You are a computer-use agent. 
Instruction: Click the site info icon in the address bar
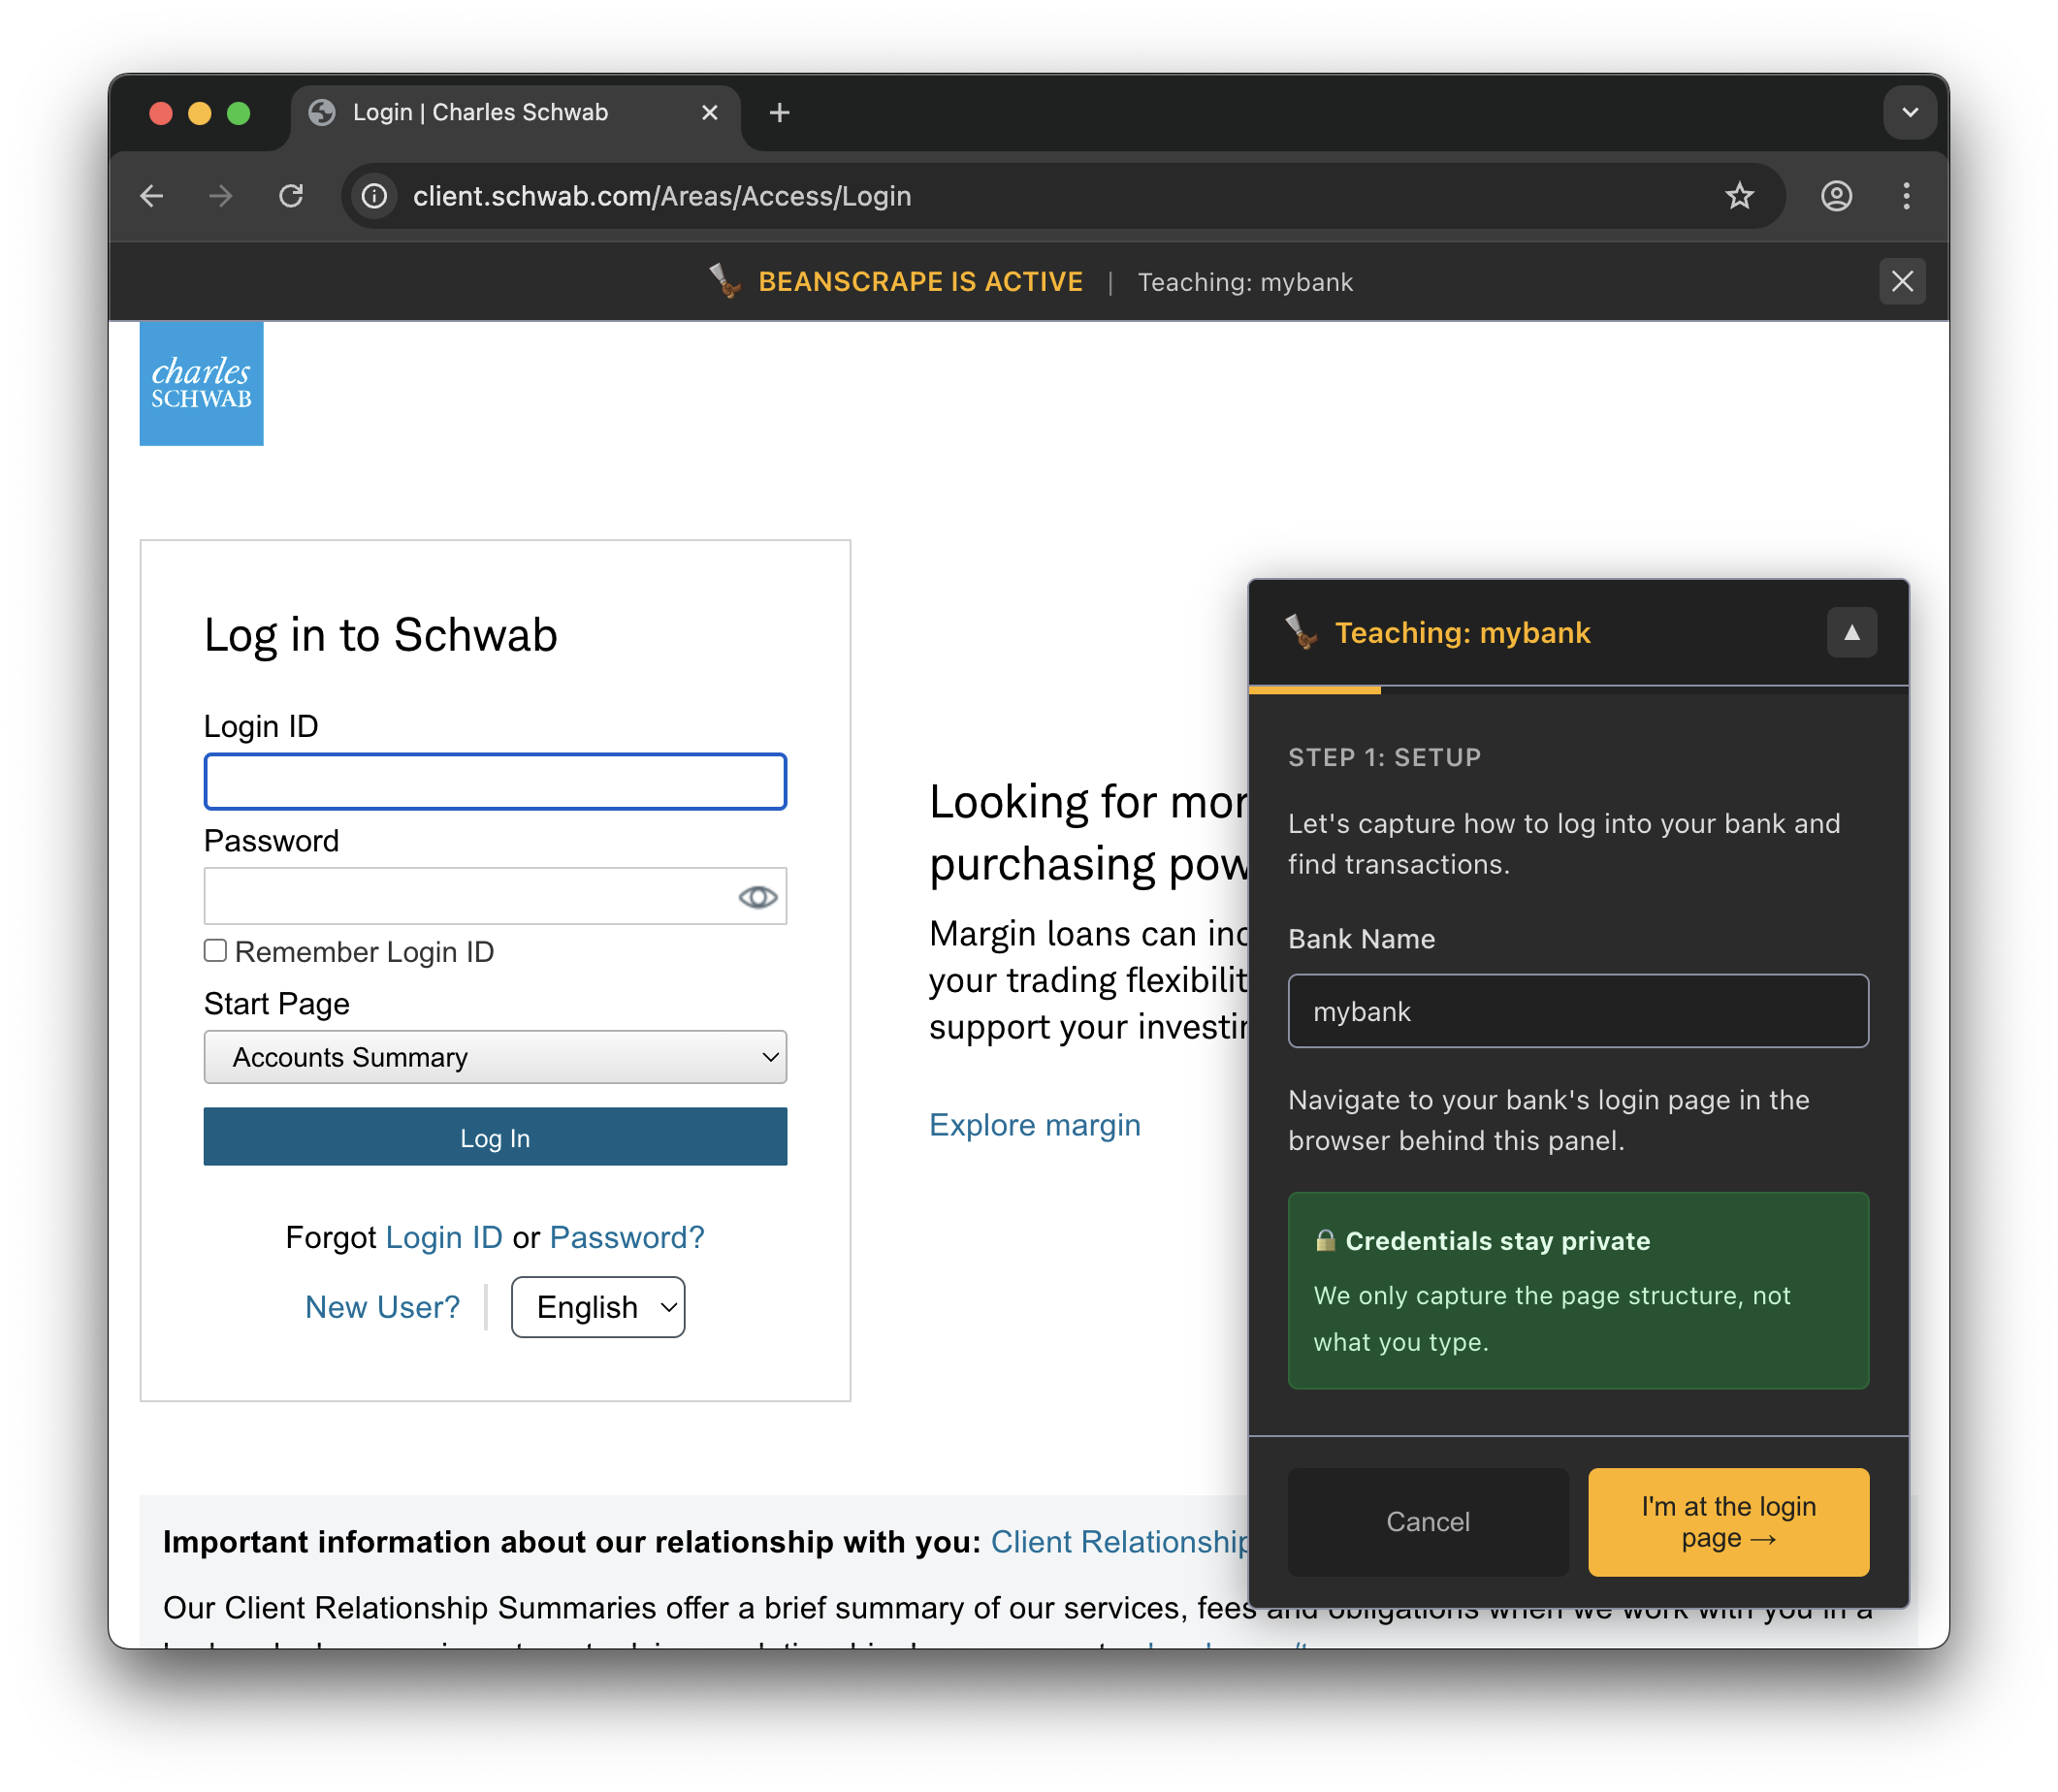pyautogui.click(x=373, y=196)
